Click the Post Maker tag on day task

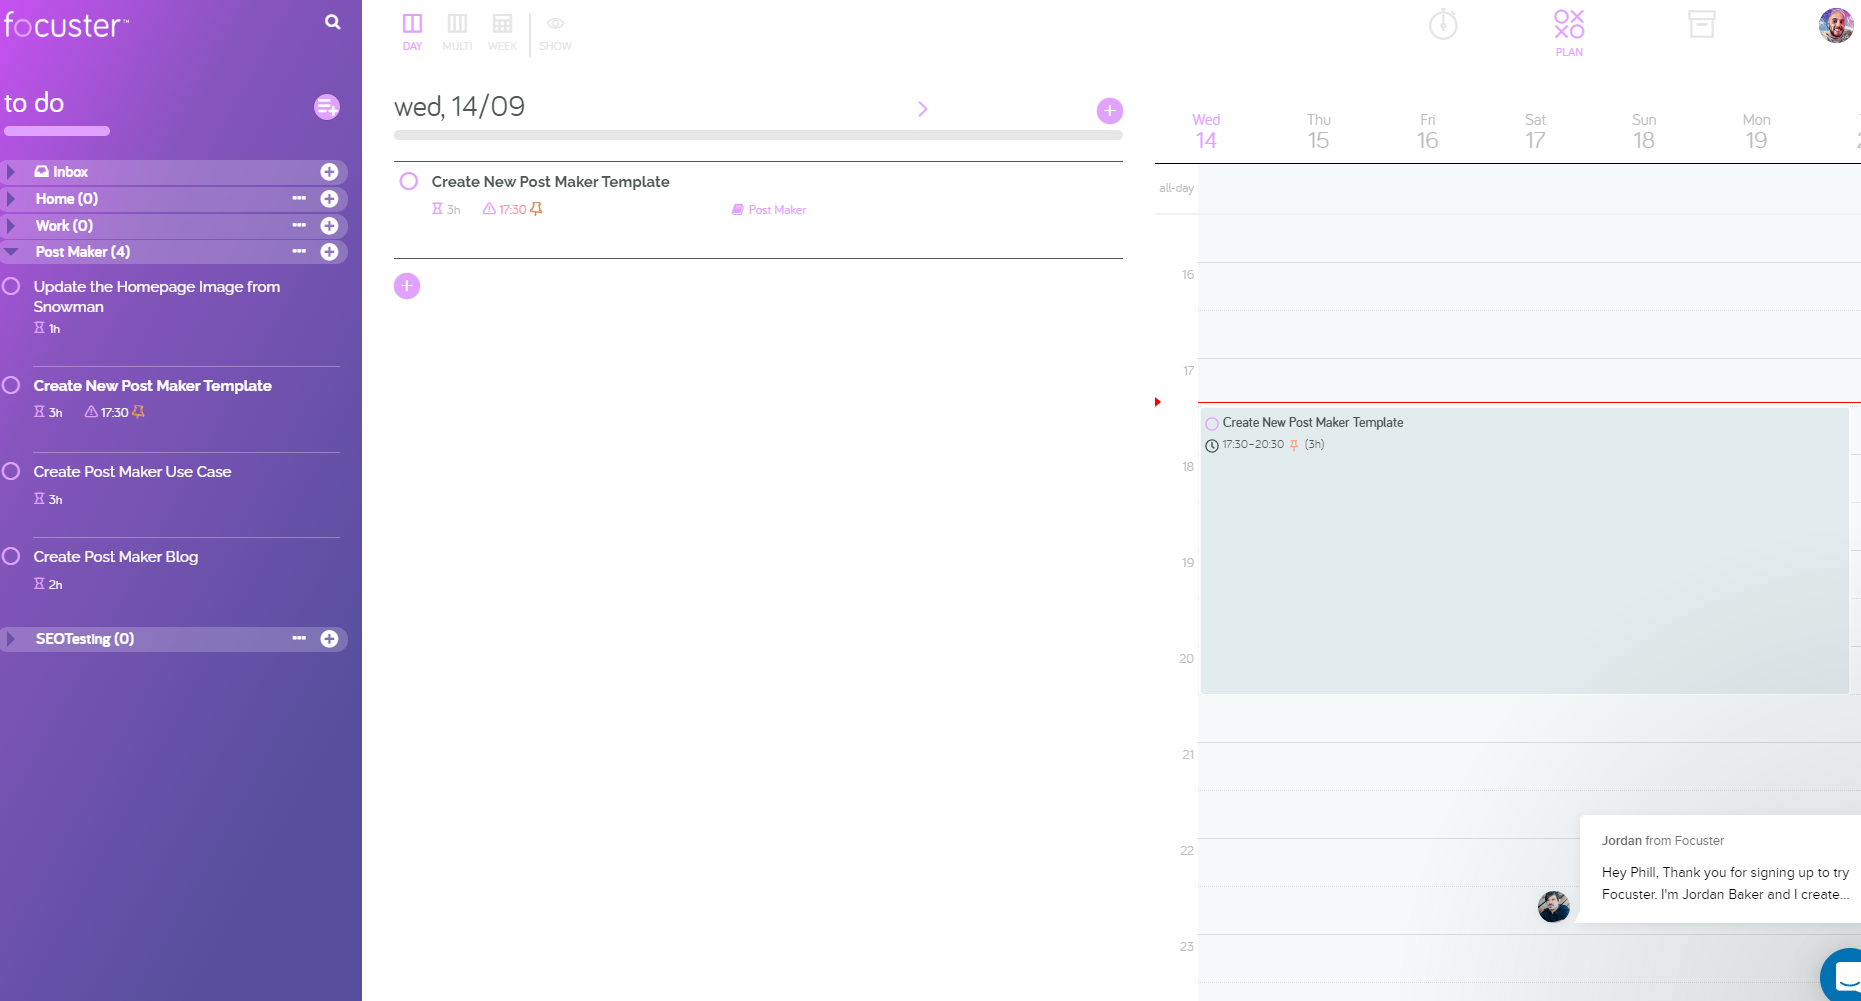[769, 210]
